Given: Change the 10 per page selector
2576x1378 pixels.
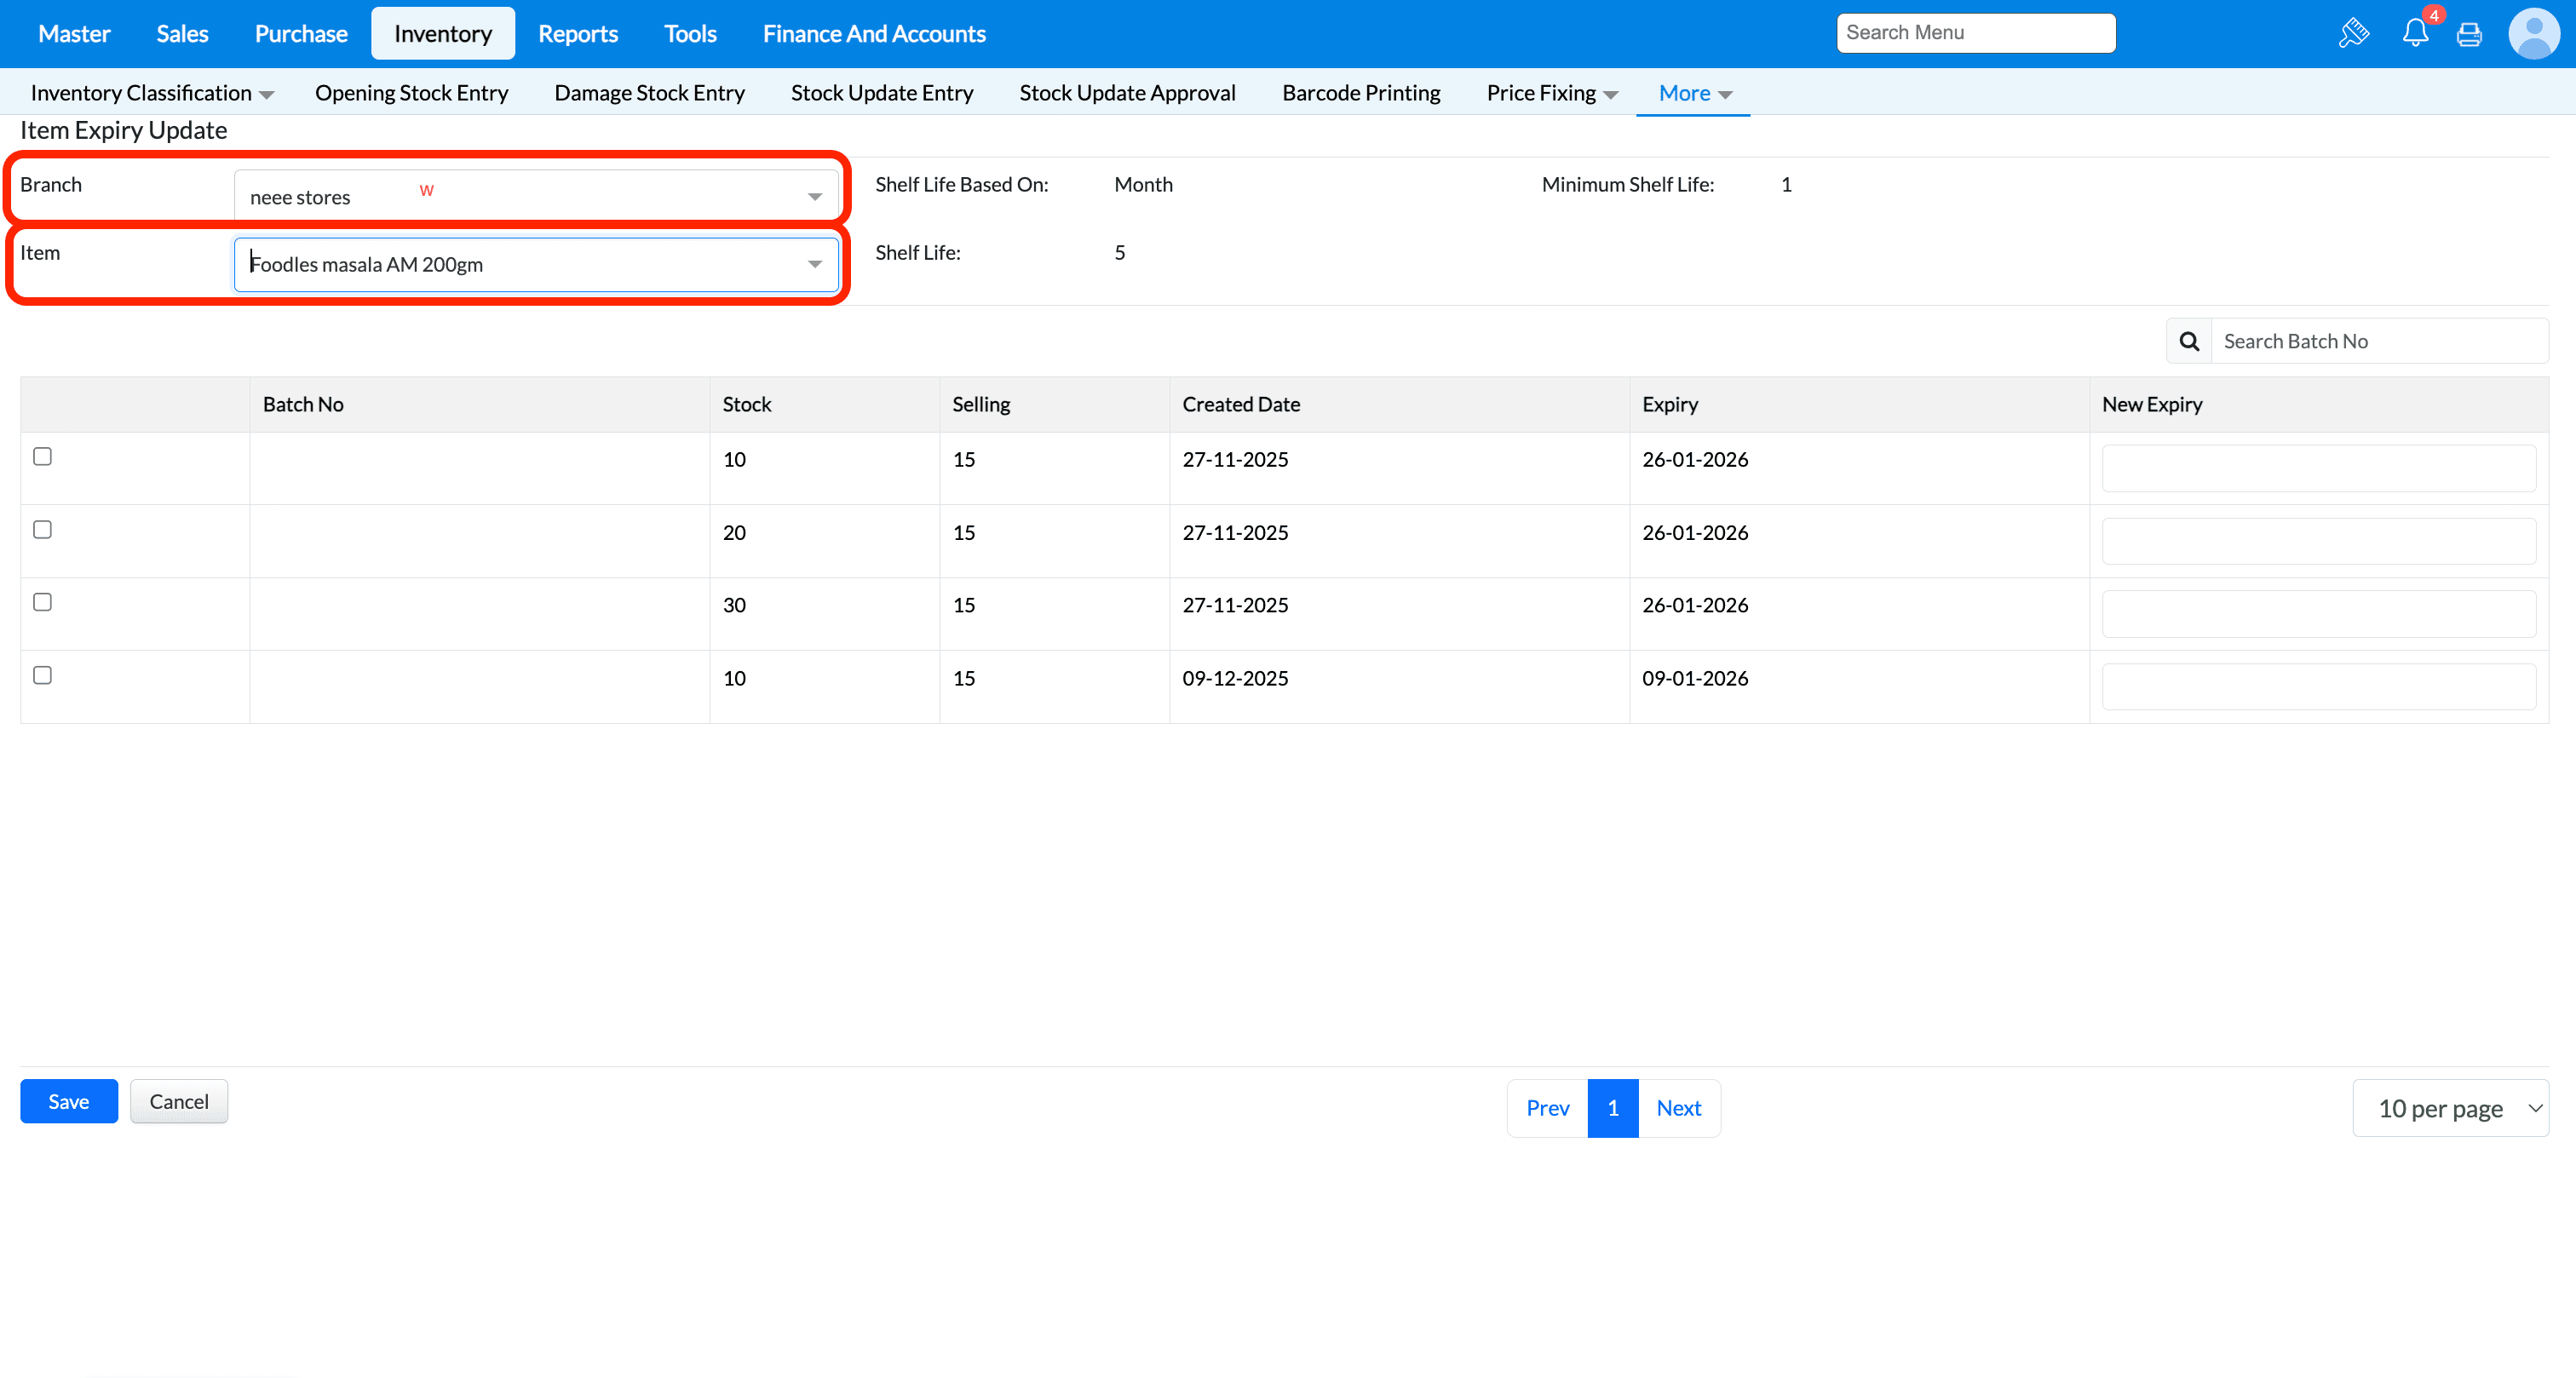Looking at the screenshot, I should click(2450, 1108).
